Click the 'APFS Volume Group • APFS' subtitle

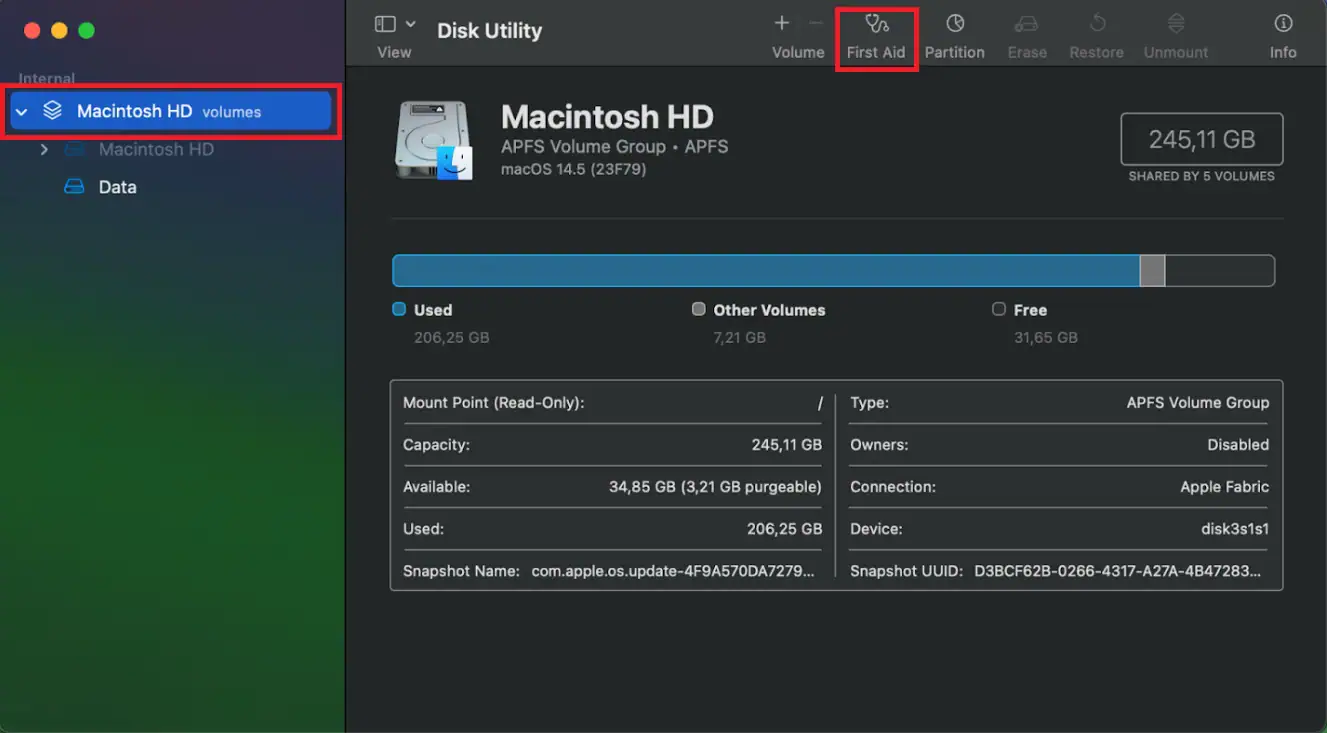tap(614, 147)
